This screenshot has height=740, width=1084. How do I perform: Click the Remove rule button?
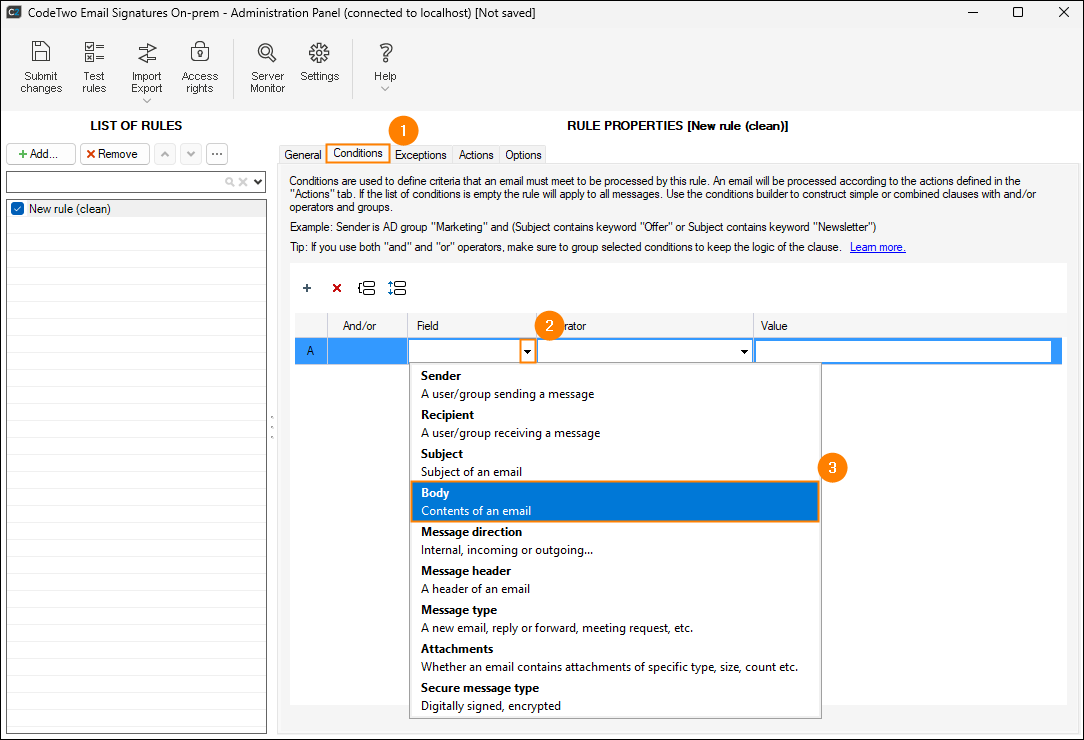(115, 154)
